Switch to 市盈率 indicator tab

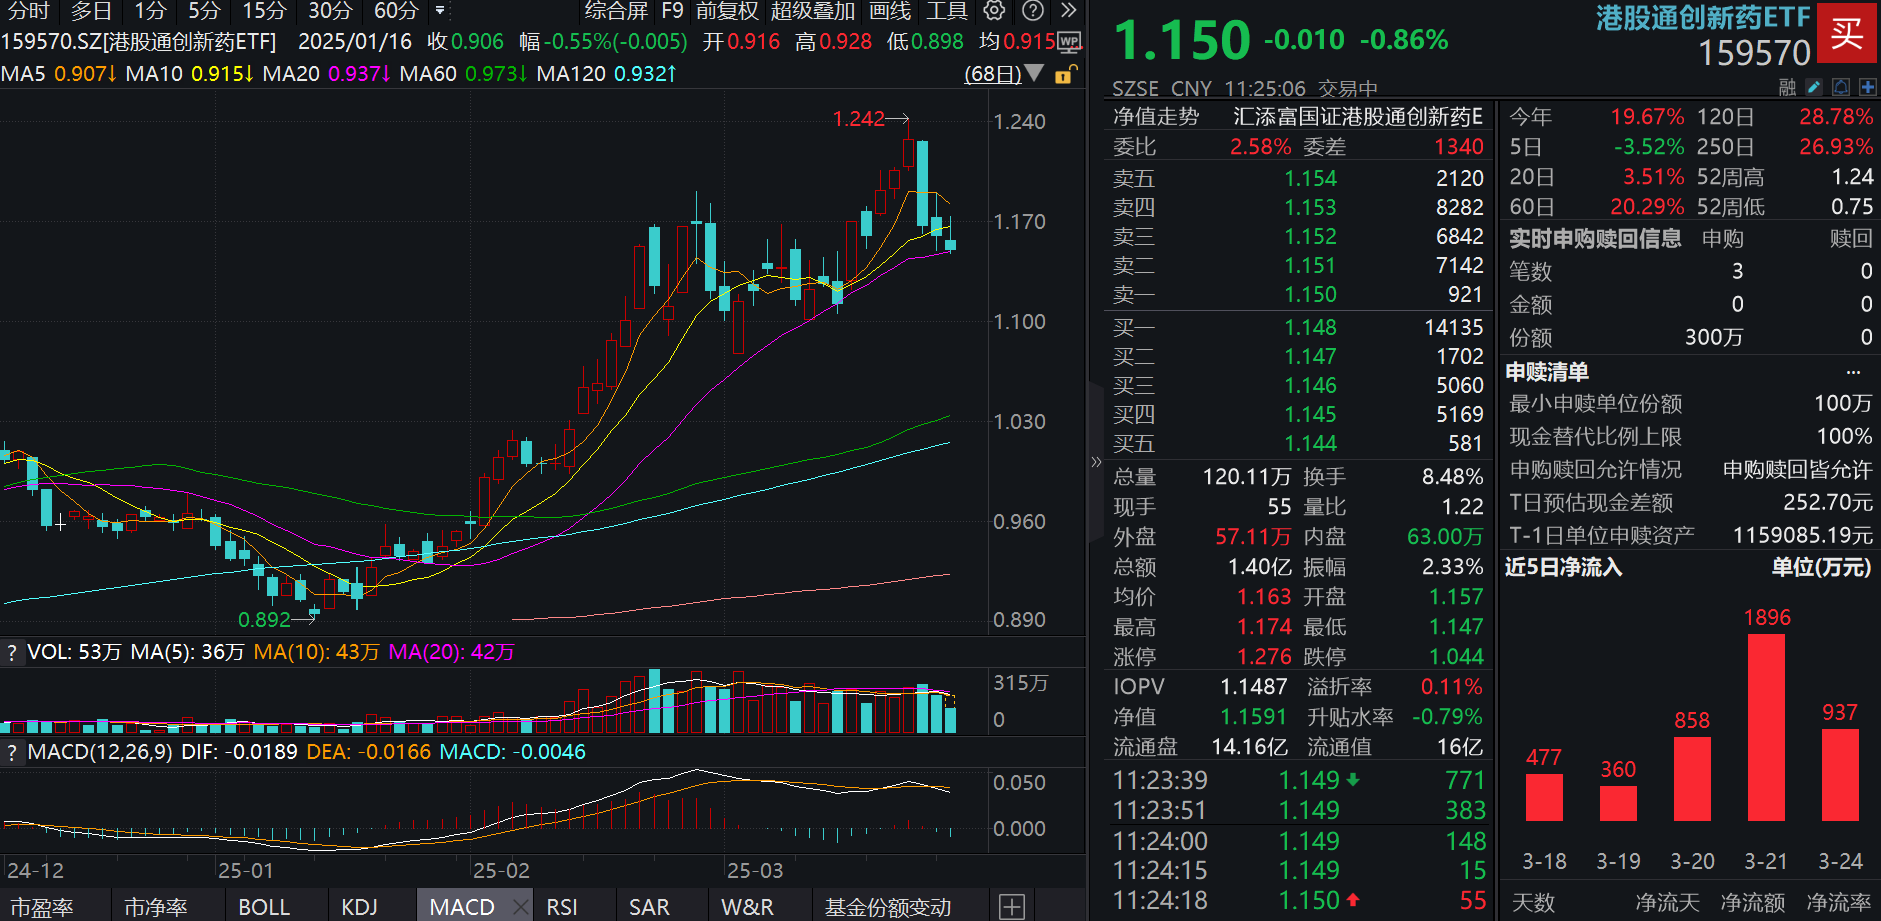(x=42, y=907)
